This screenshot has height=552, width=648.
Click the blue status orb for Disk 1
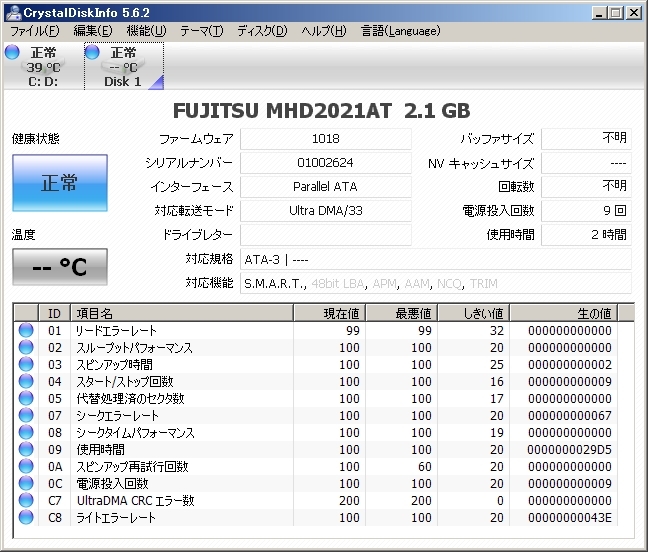pos(93,52)
